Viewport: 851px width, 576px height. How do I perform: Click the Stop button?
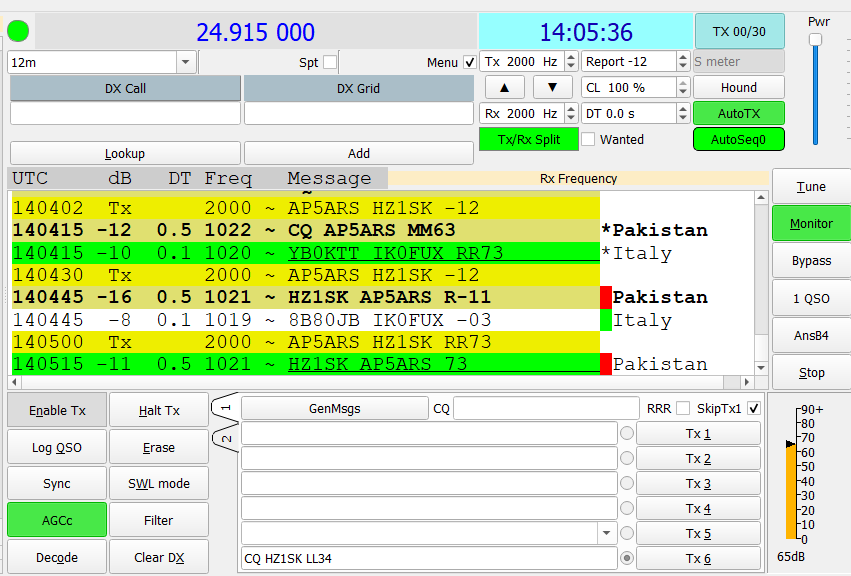click(811, 372)
